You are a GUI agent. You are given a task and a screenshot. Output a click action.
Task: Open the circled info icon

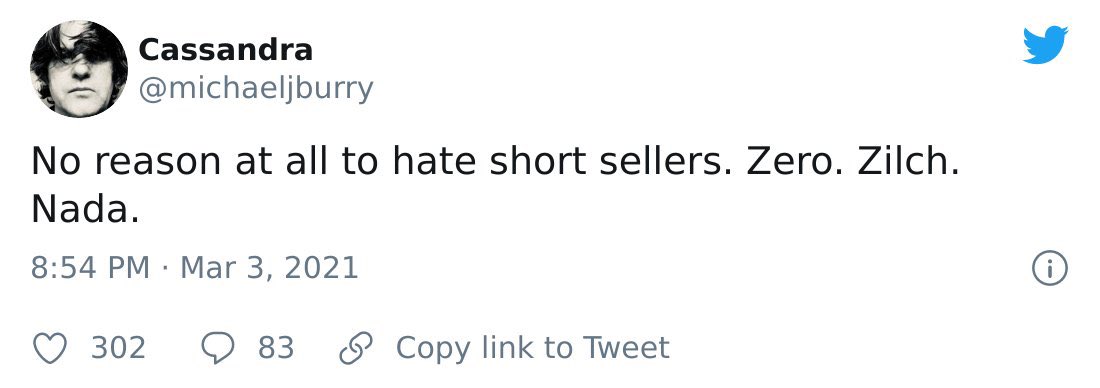(1050, 268)
